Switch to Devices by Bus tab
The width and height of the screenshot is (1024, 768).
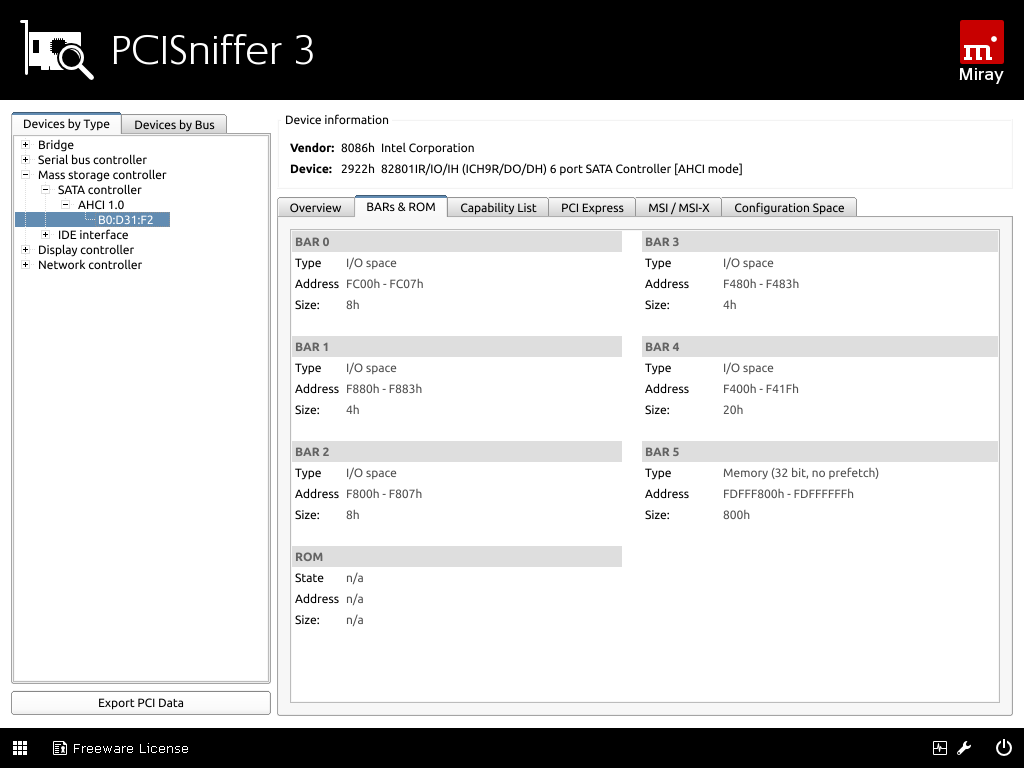point(174,124)
